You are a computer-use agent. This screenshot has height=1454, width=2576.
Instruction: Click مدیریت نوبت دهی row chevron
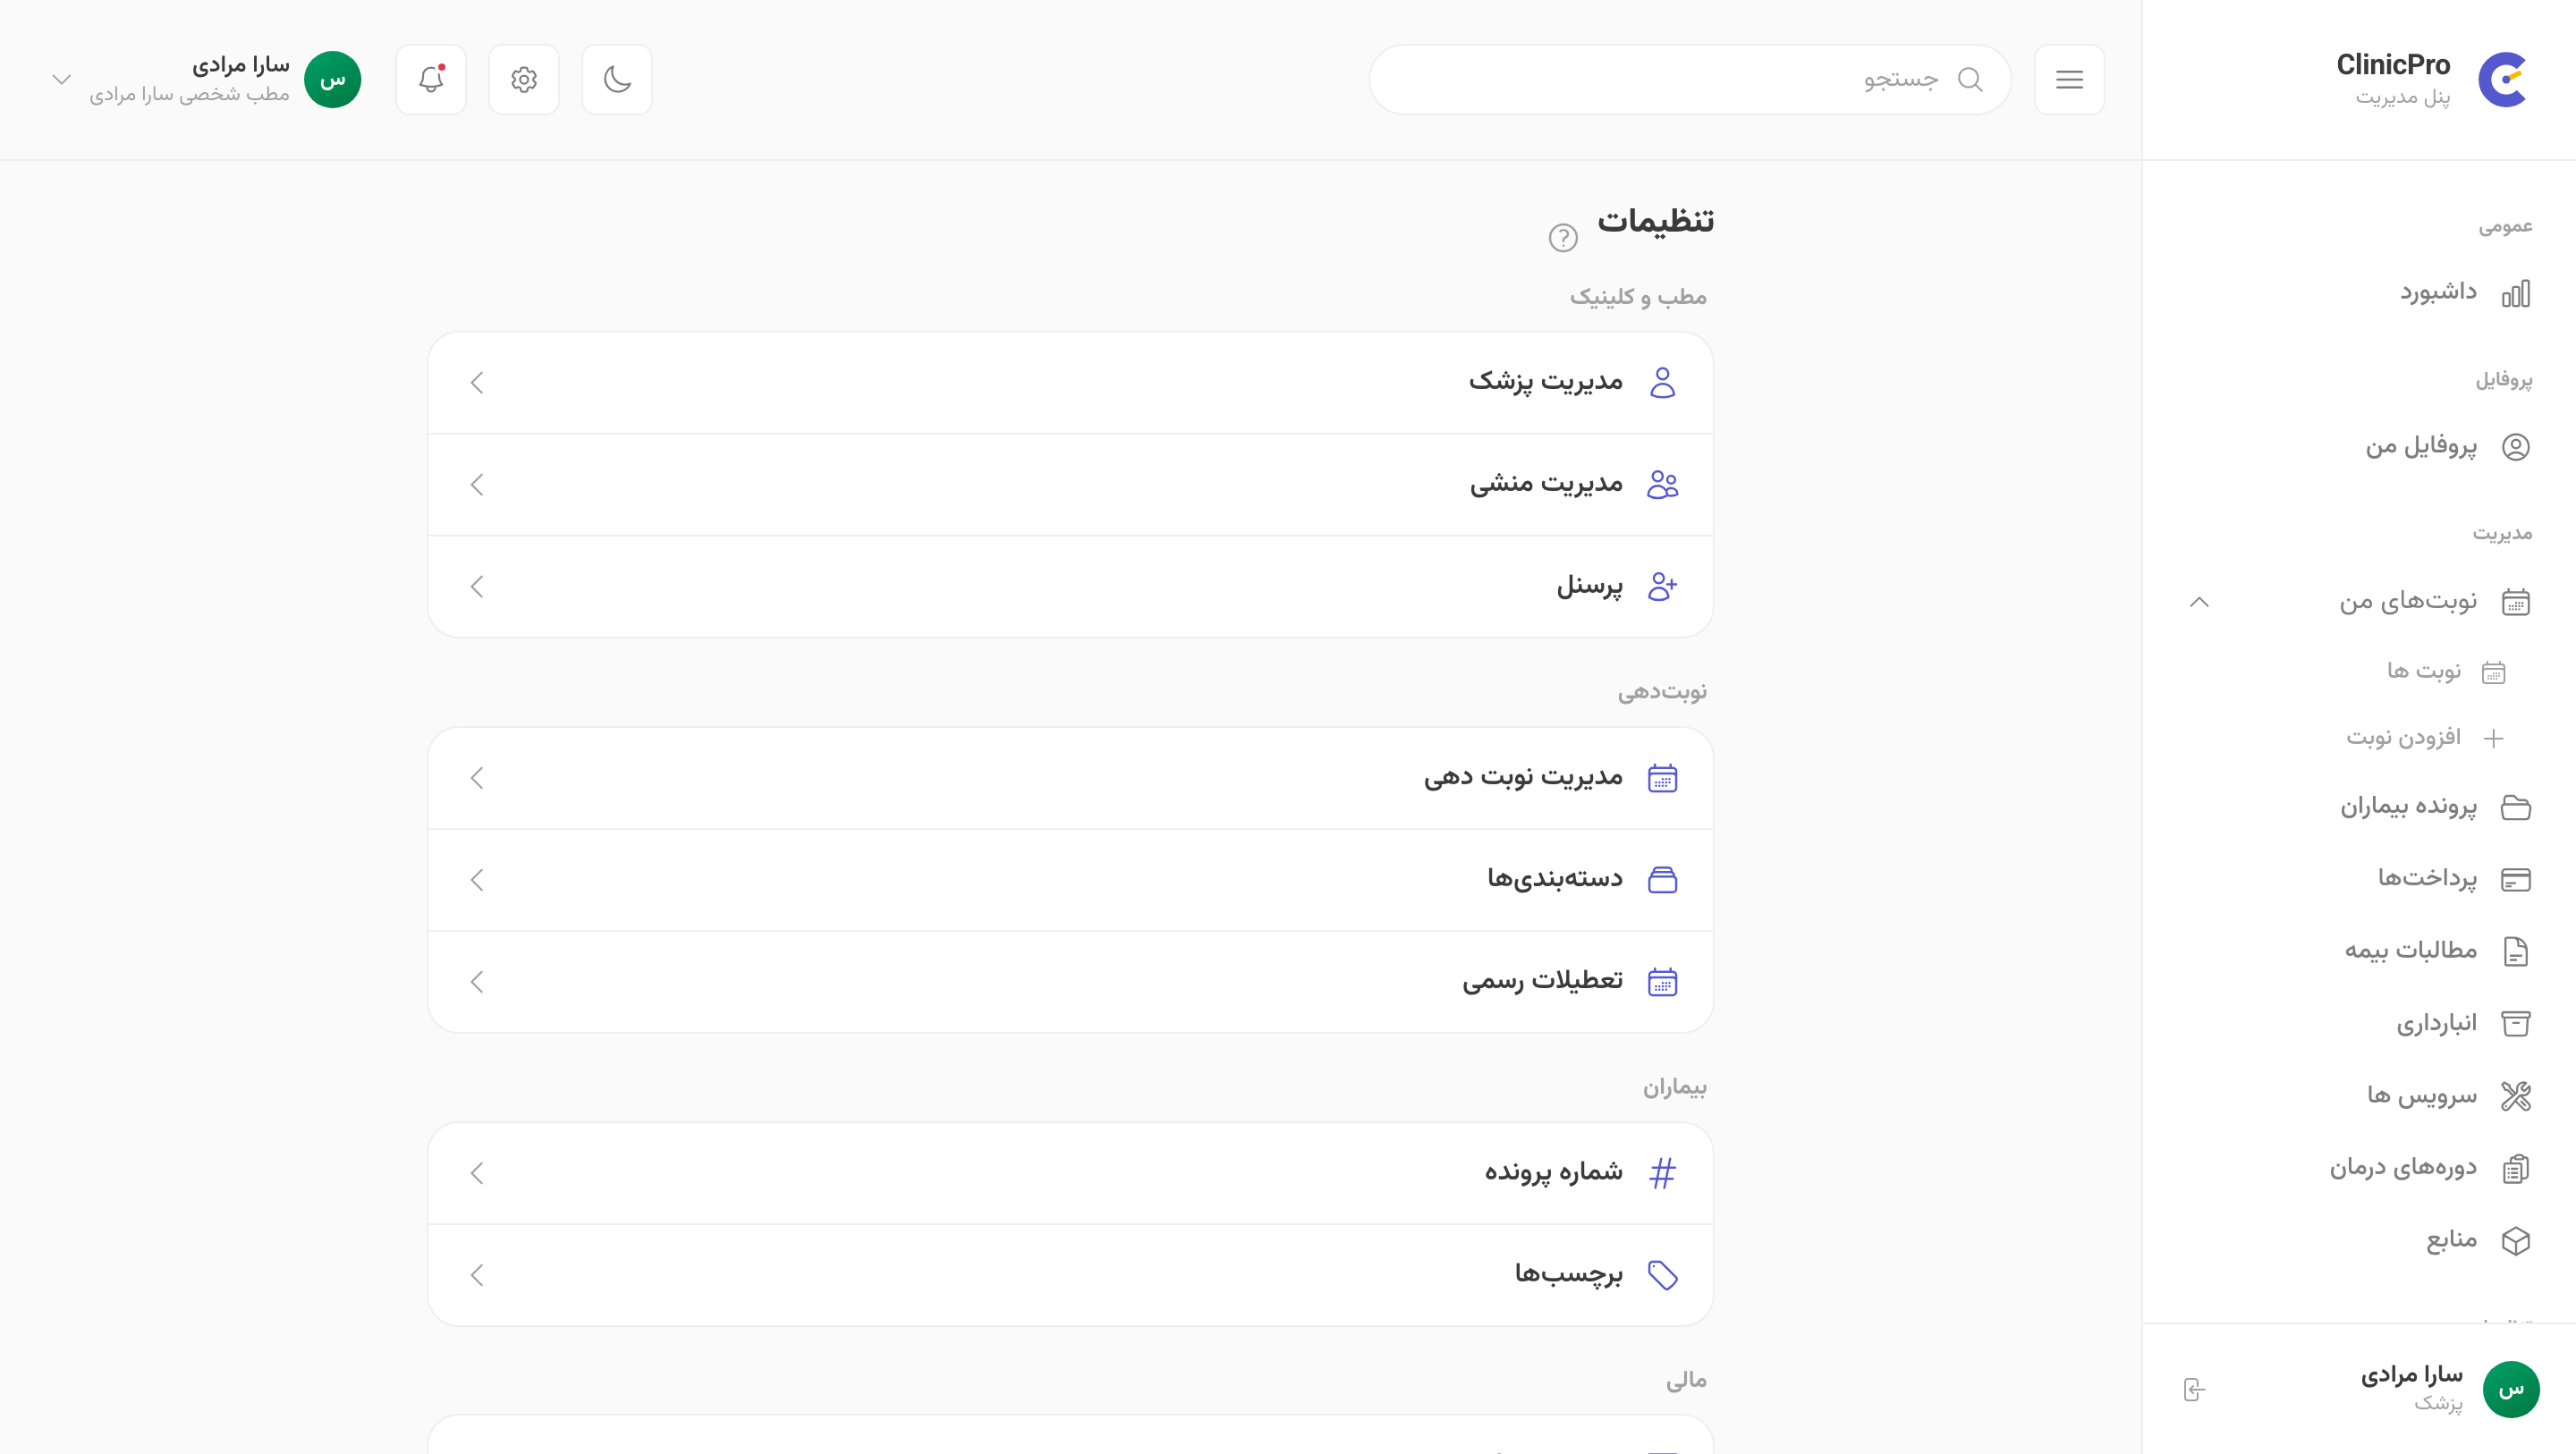(477, 778)
